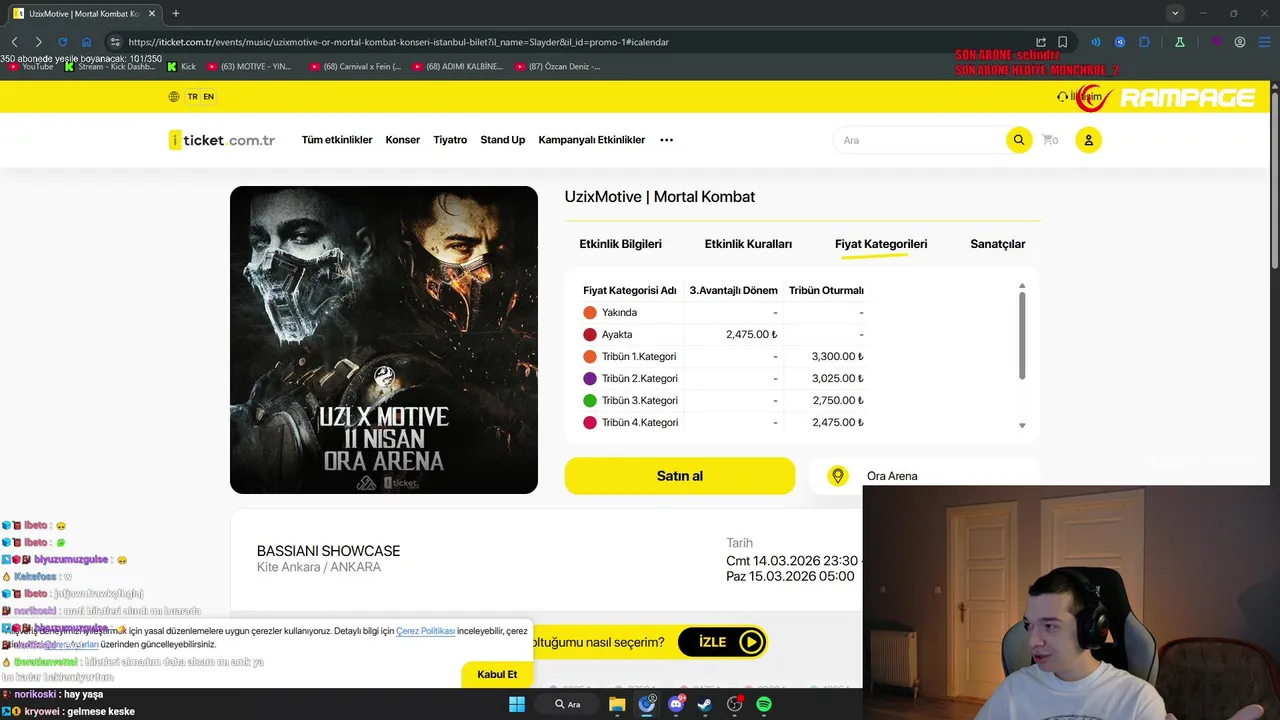Click the globe language icon

tap(174, 97)
